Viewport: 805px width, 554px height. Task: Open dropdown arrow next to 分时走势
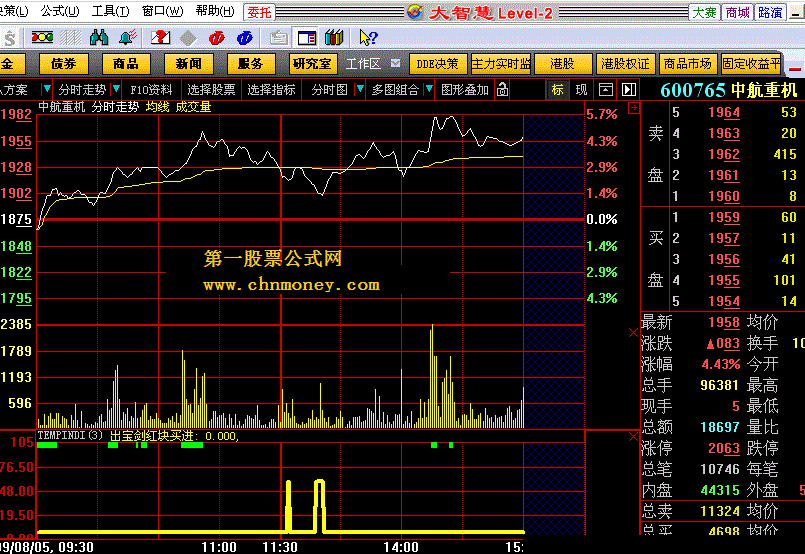(x=117, y=89)
